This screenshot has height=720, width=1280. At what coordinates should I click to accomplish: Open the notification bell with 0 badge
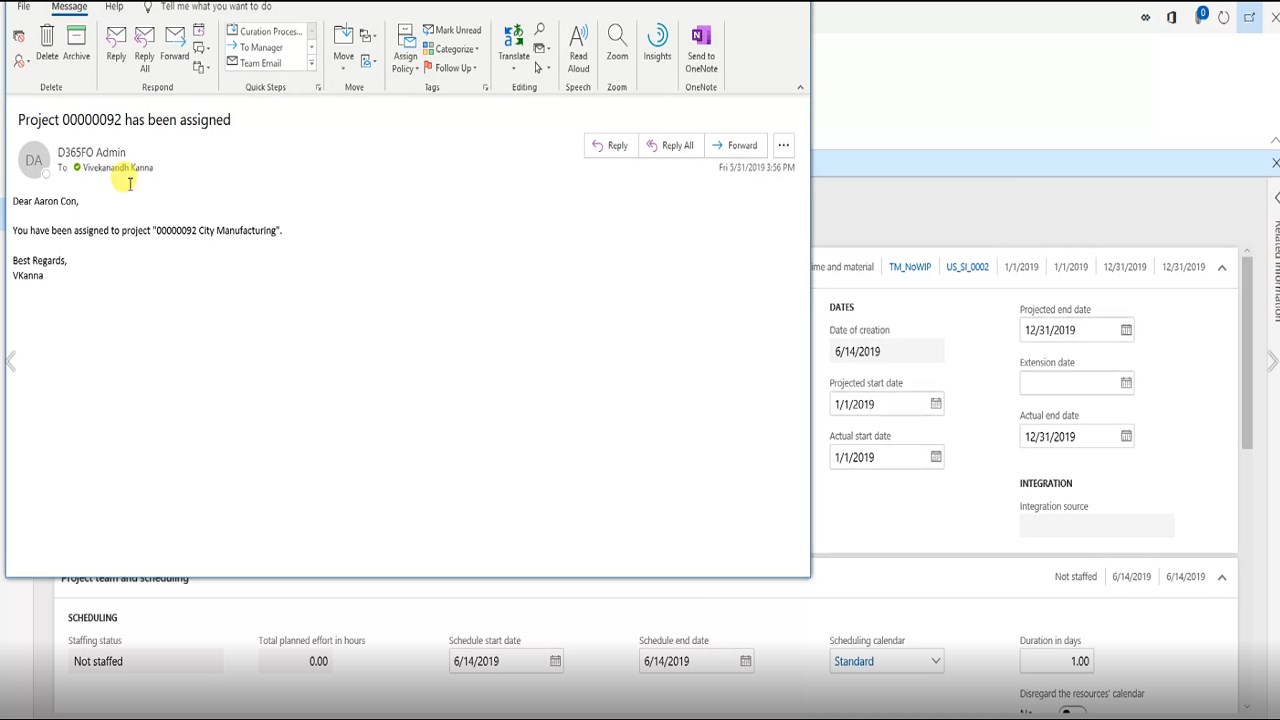coord(1199,16)
